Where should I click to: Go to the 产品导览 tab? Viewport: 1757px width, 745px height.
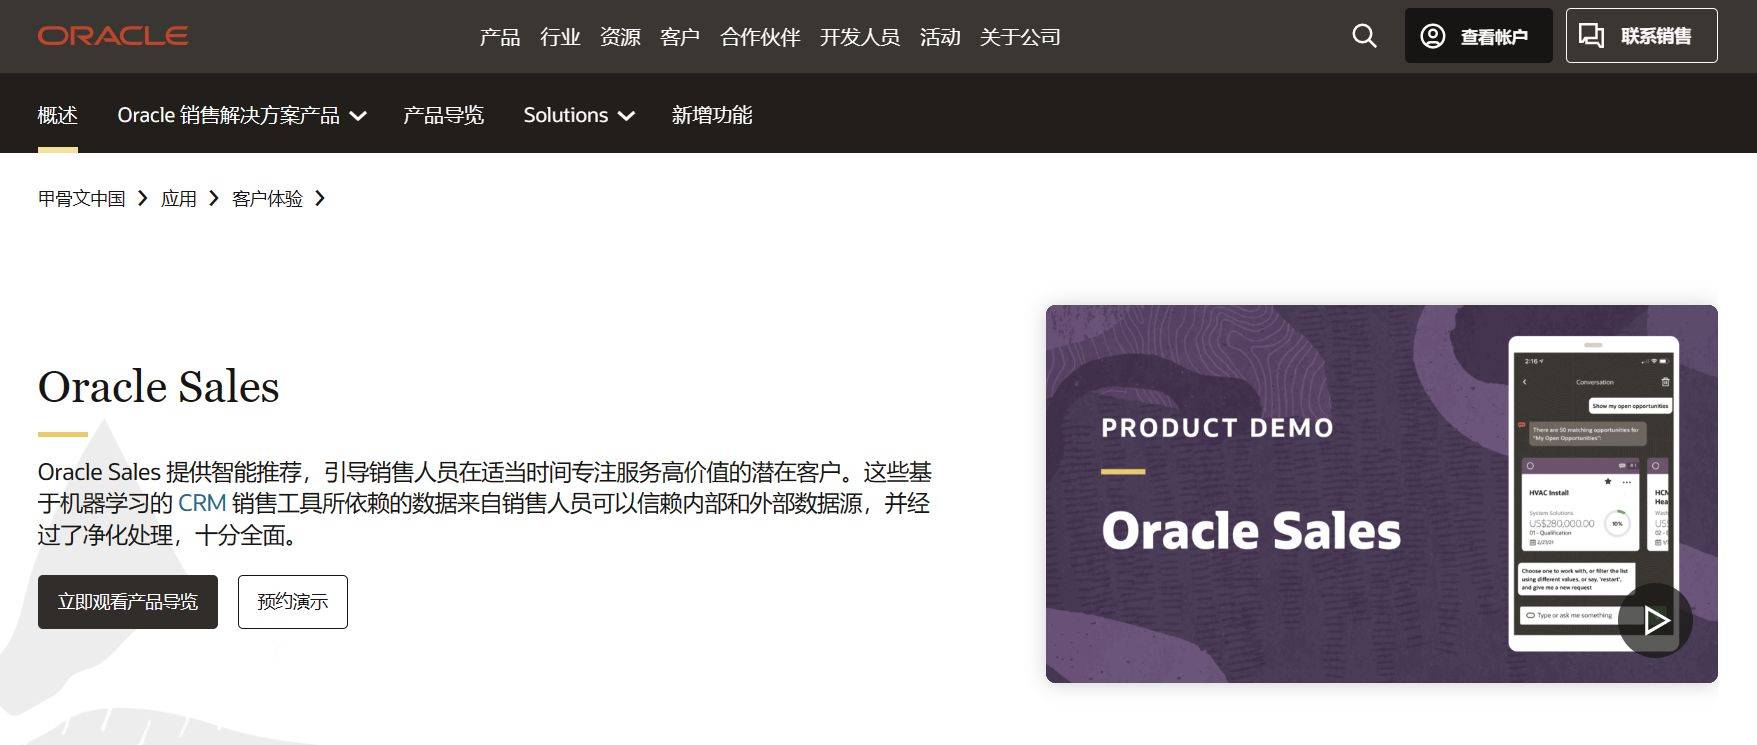coord(443,115)
